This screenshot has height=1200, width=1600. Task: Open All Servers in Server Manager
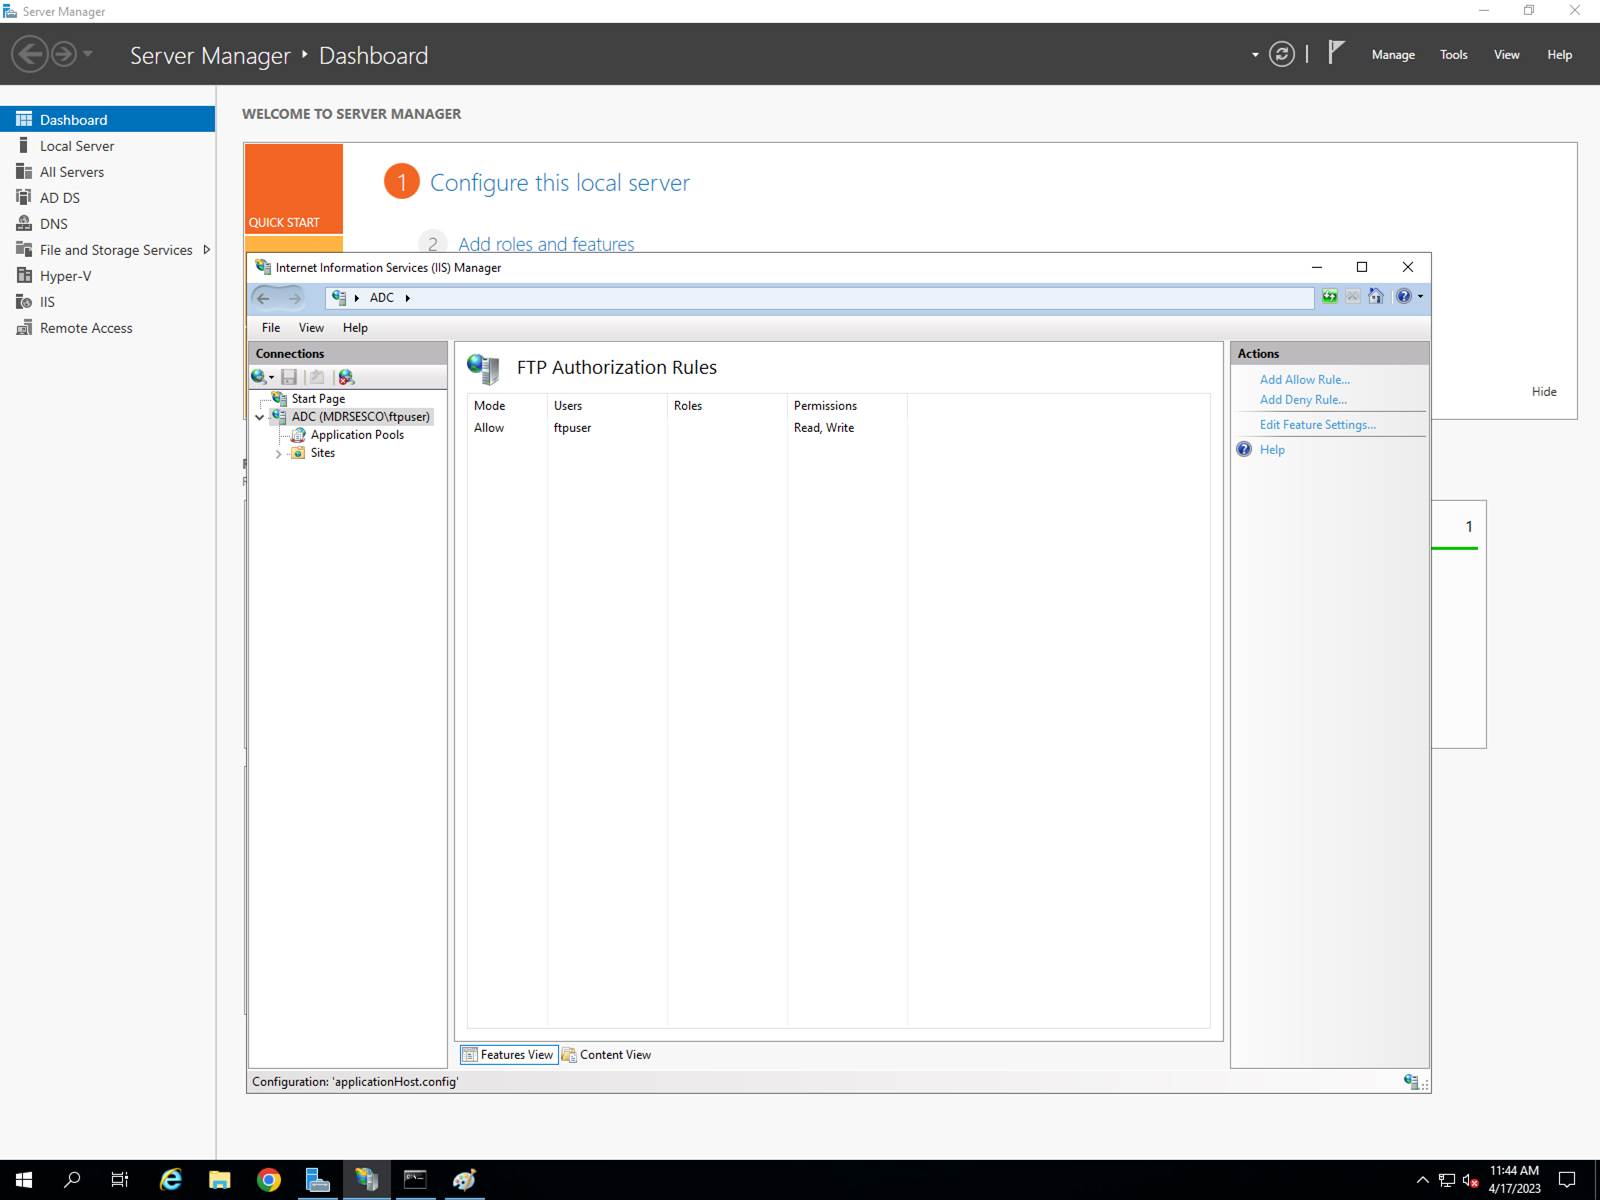tap(107, 172)
